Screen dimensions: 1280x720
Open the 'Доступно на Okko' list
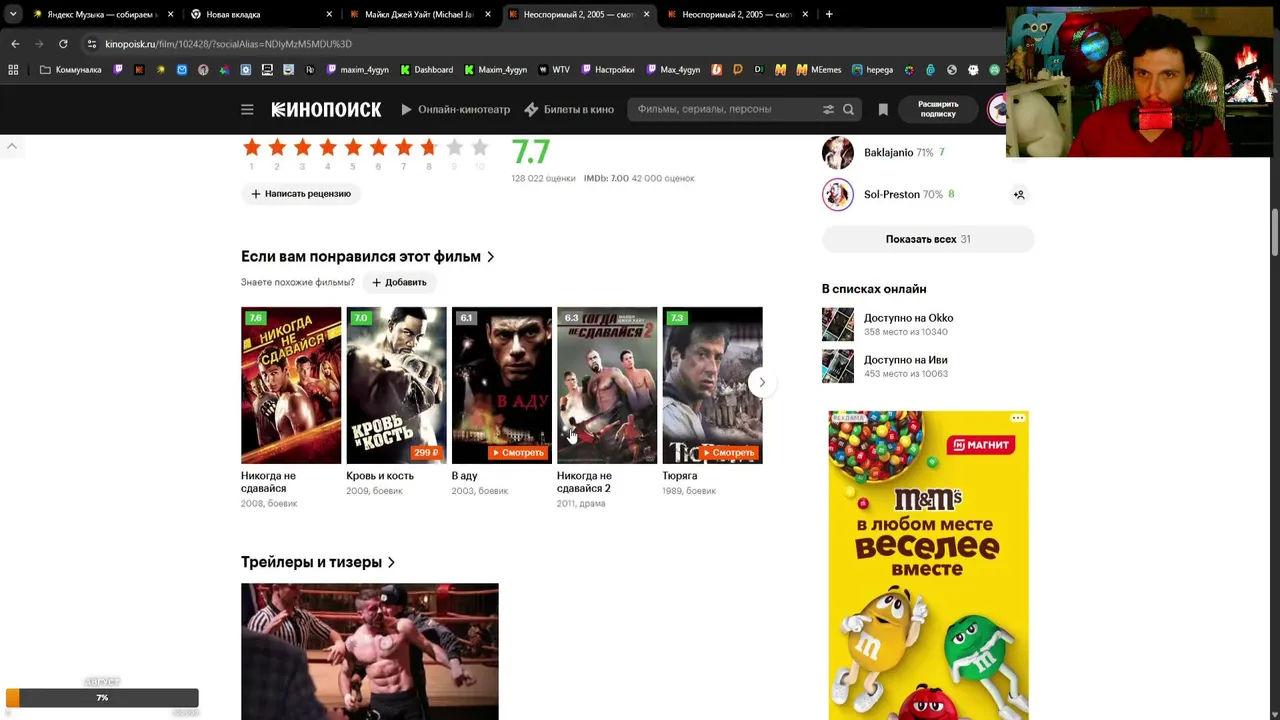click(x=908, y=318)
